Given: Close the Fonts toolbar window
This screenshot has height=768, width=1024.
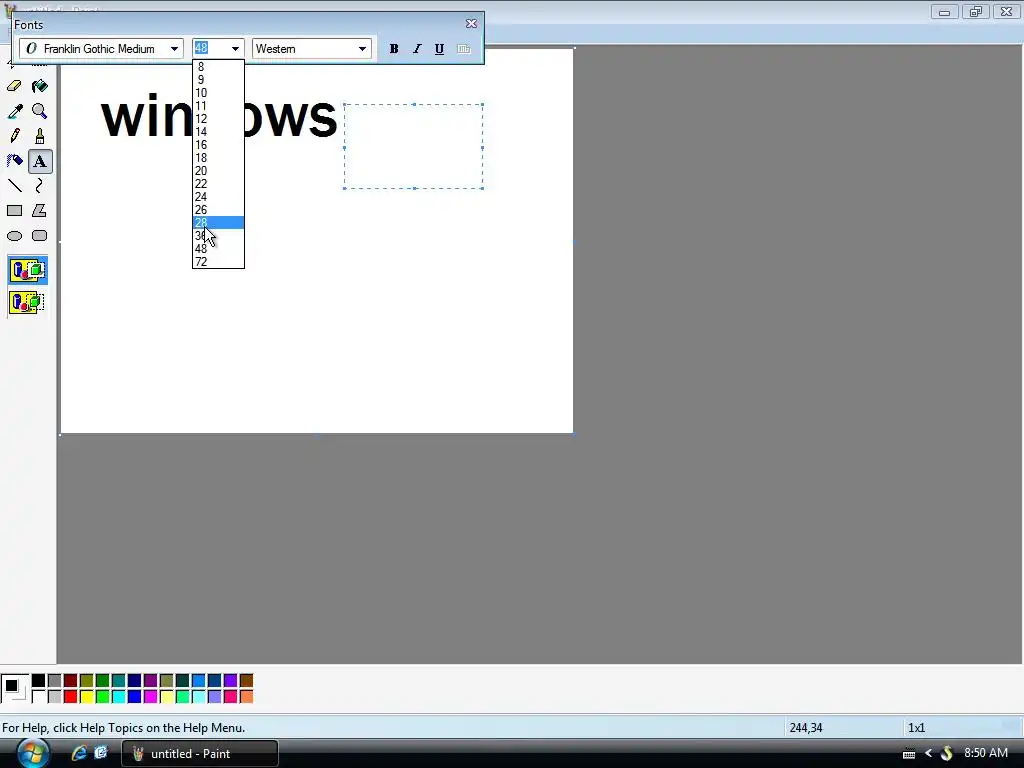Looking at the screenshot, I should pyautogui.click(x=471, y=24).
